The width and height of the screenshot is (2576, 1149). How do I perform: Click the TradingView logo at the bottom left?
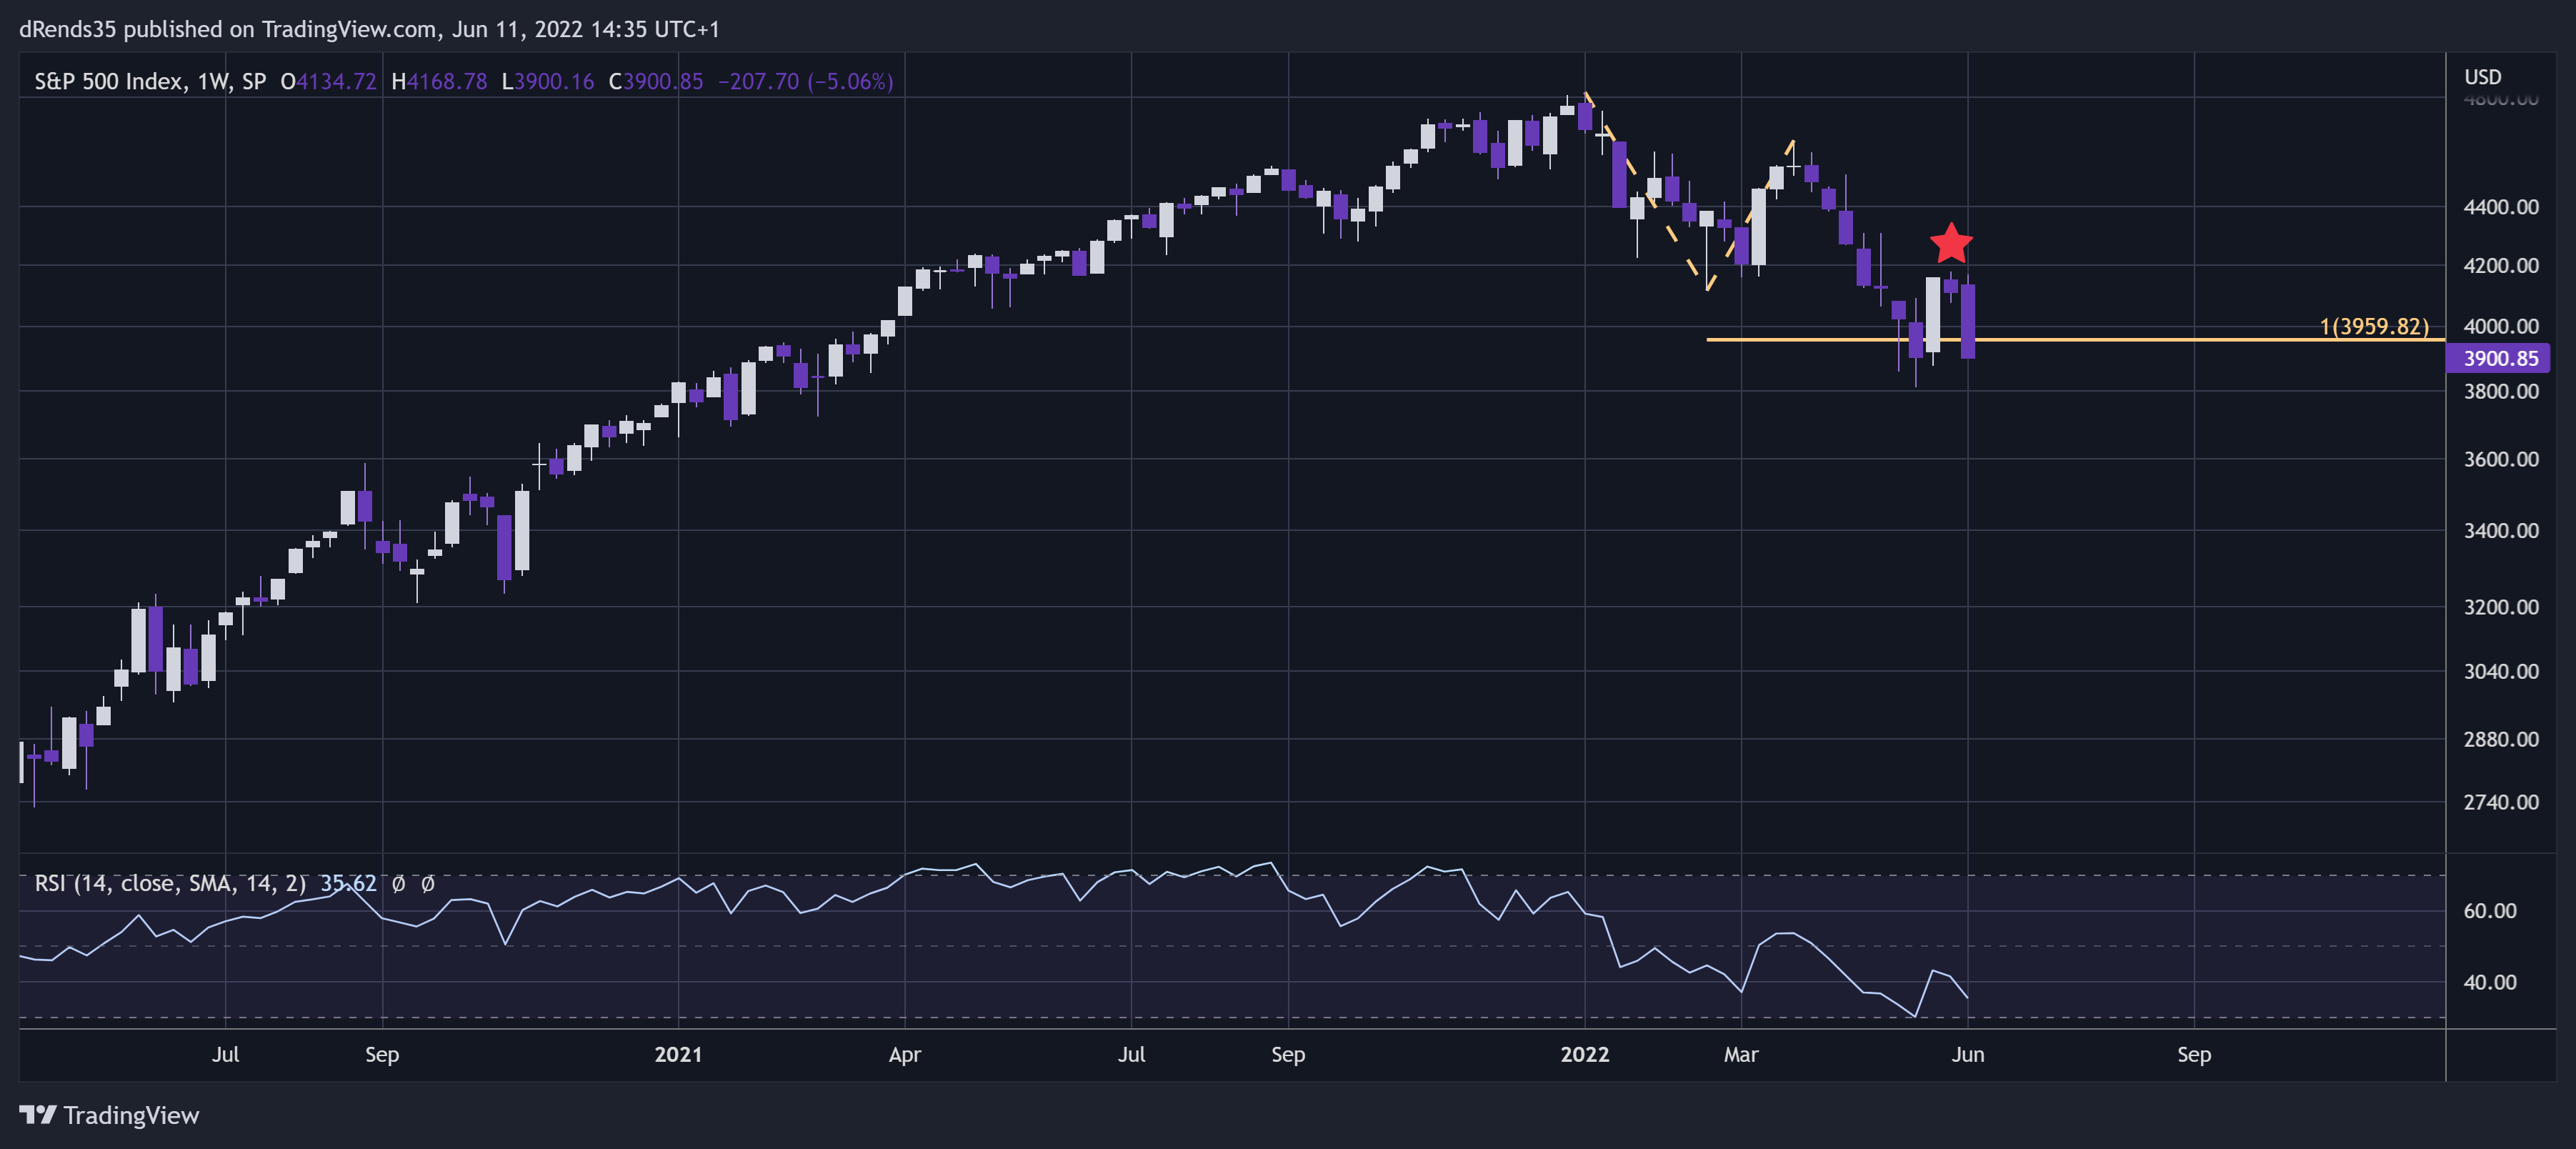point(109,1115)
